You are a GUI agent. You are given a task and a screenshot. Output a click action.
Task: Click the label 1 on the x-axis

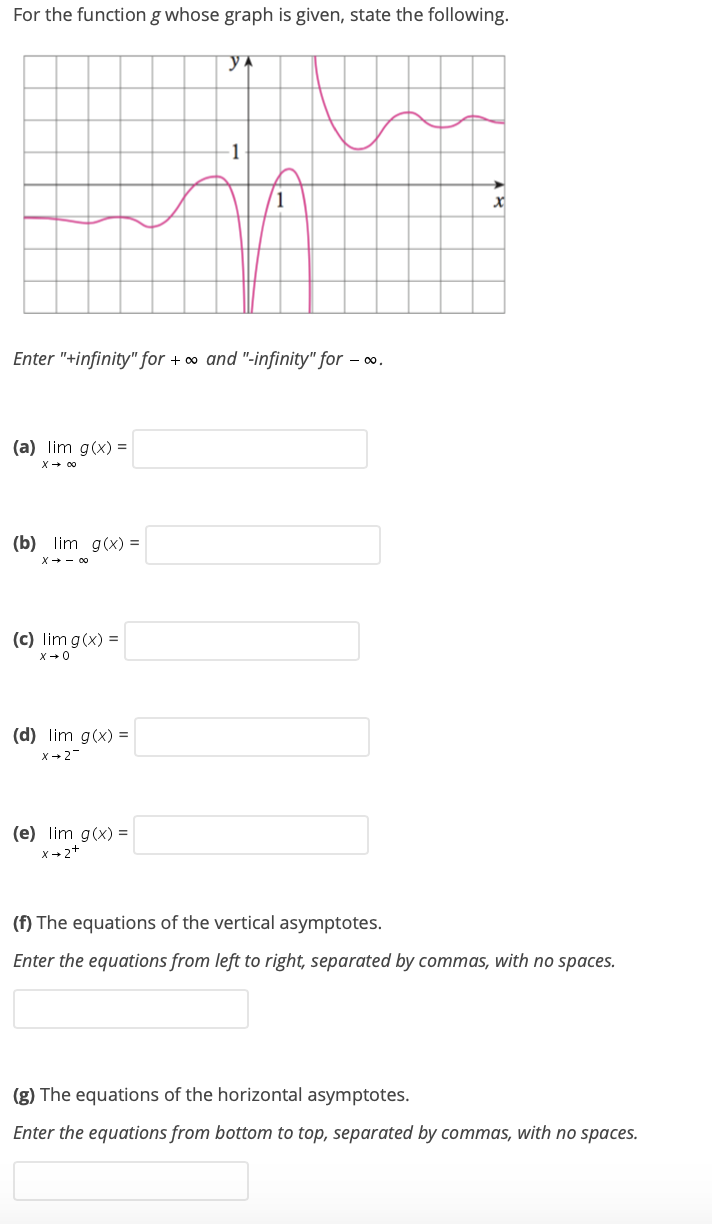point(281,199)
